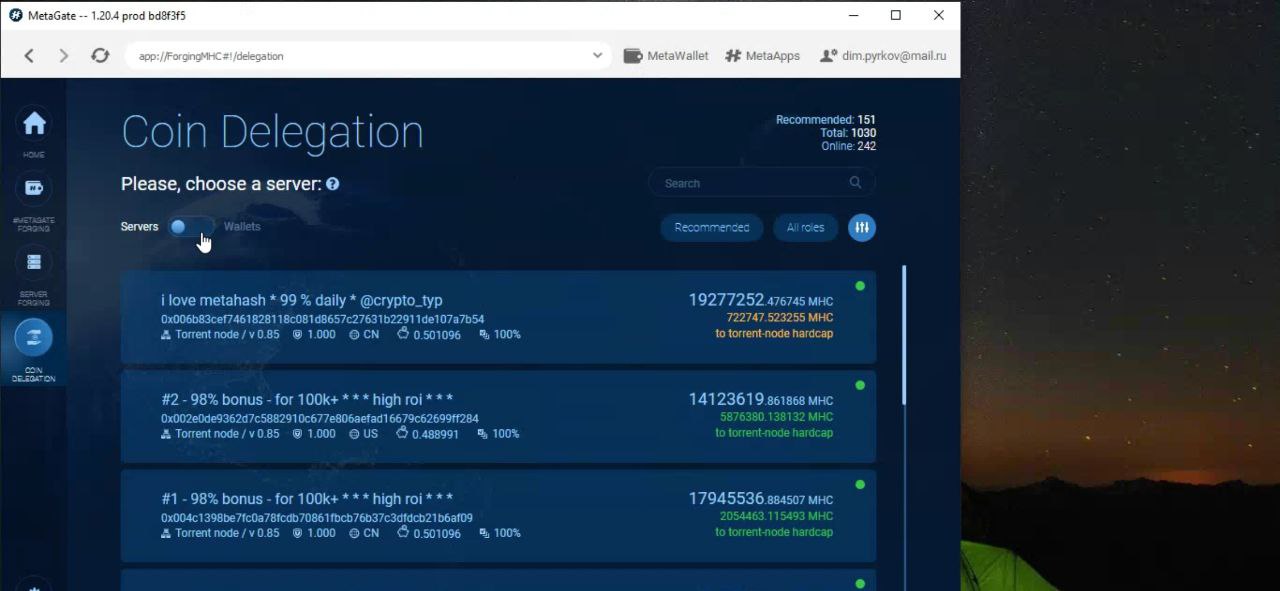Click the Wallets label next to toggle
The width and height of the screenshot is (1280, 591).
242,227
